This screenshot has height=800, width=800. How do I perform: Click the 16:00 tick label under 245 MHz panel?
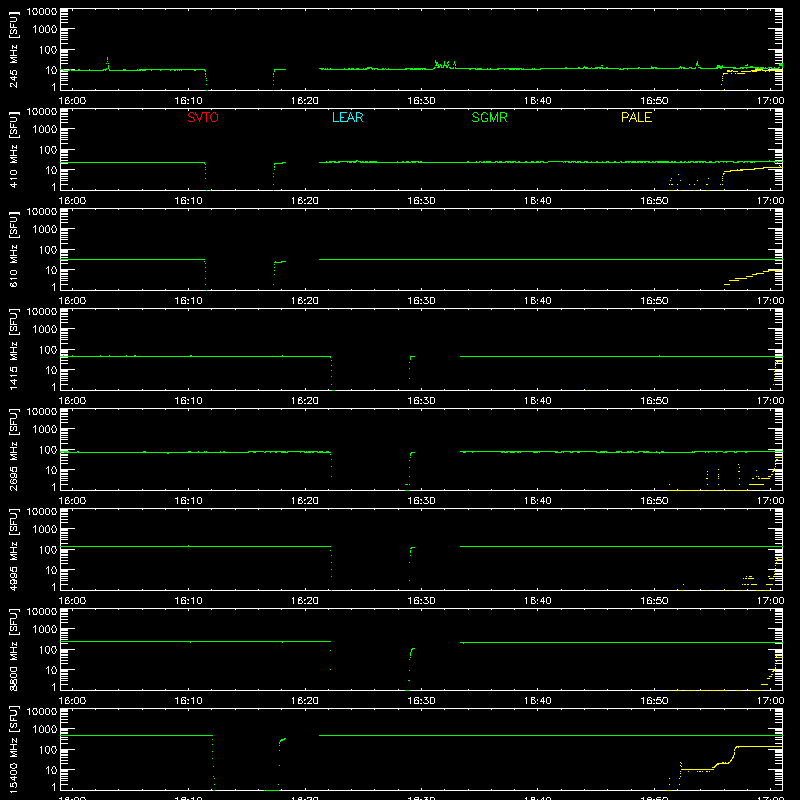pyautogui.click(x=72, y=101)
